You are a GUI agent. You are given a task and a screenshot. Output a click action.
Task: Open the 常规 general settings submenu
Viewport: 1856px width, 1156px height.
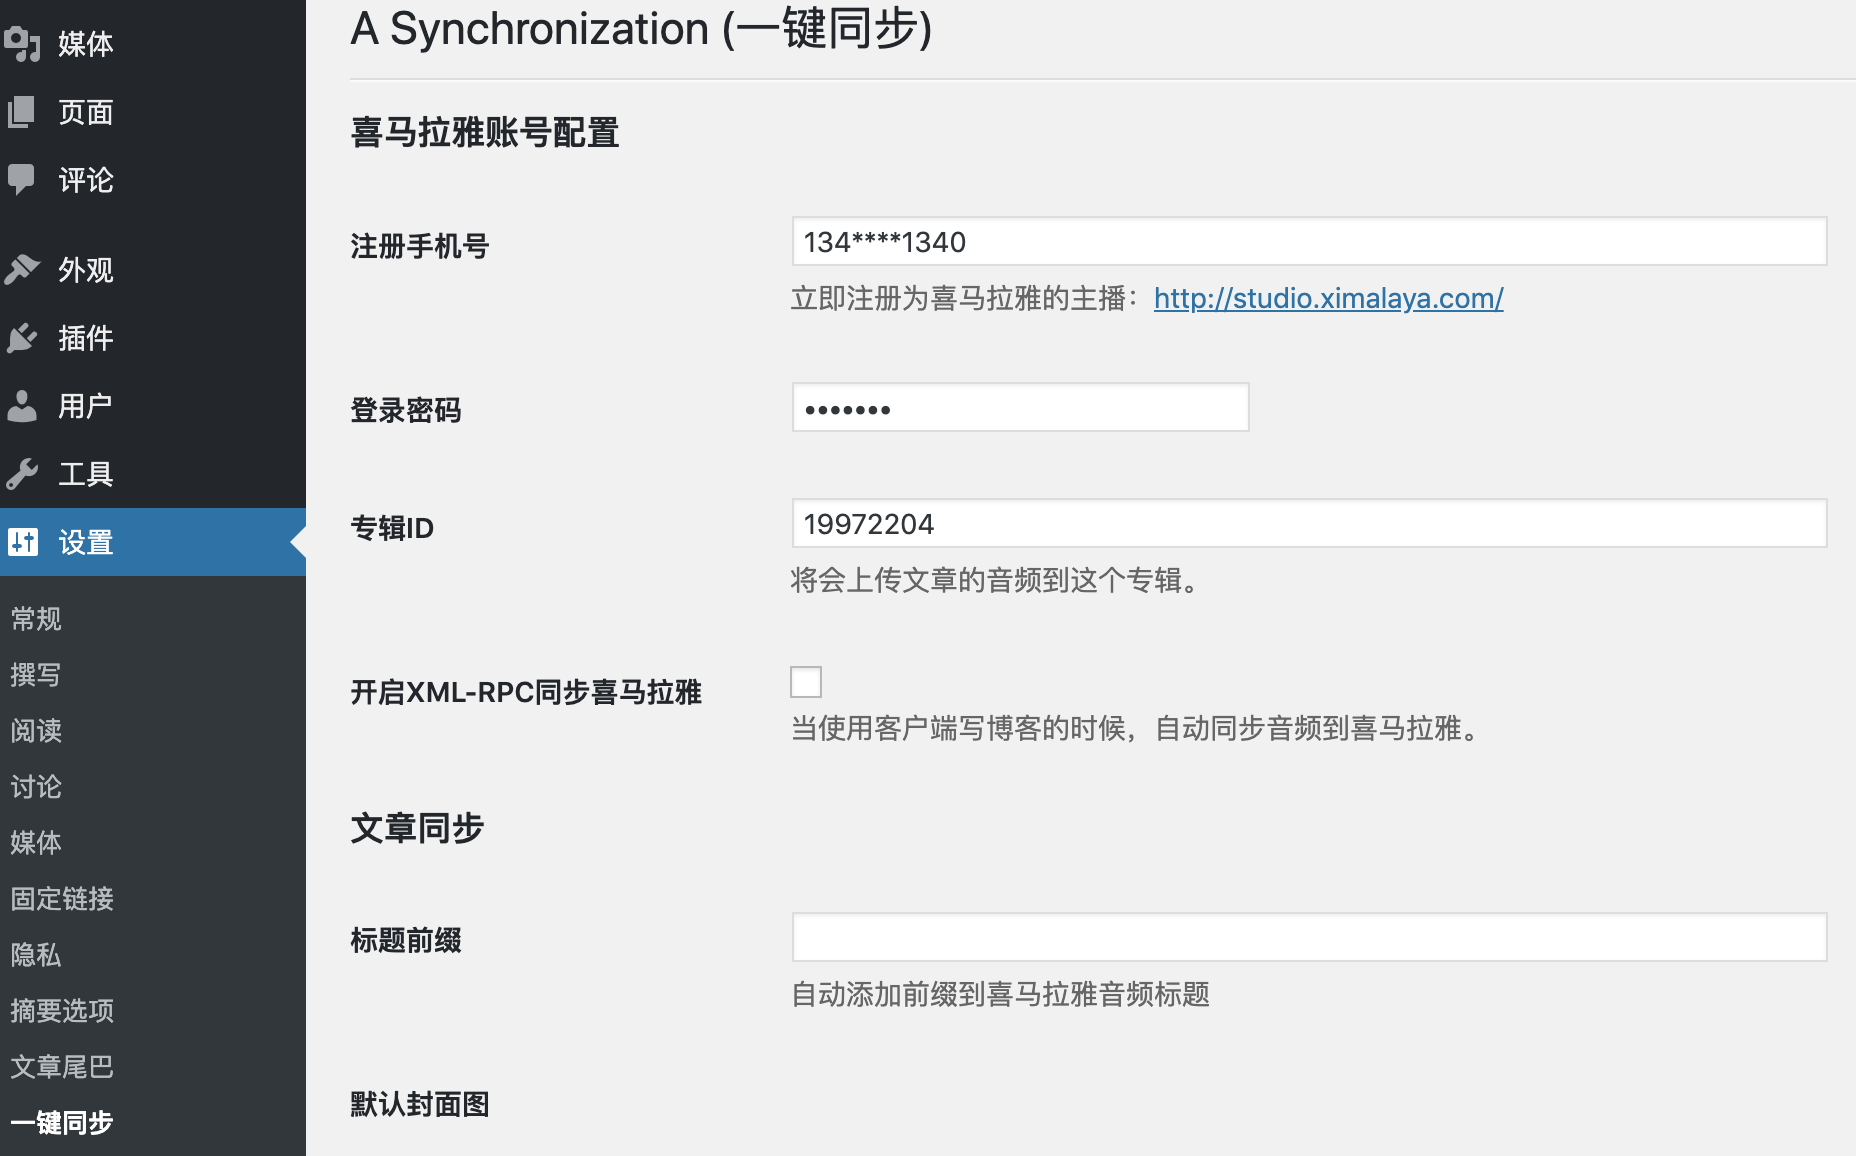tap(36, 619)
